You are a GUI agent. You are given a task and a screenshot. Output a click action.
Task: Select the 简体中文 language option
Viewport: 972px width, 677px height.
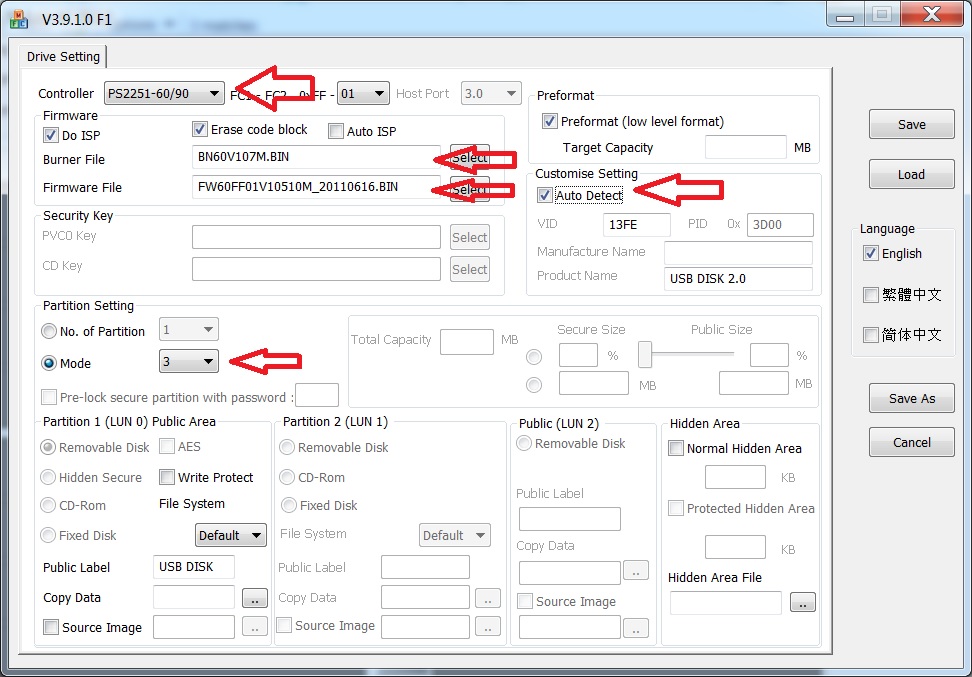(x=869, y=335)
